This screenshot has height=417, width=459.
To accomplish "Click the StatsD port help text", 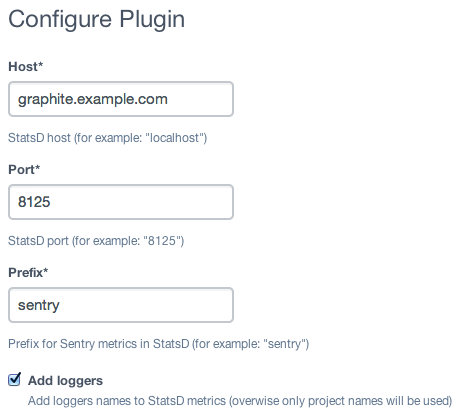I will coord(96,241).
